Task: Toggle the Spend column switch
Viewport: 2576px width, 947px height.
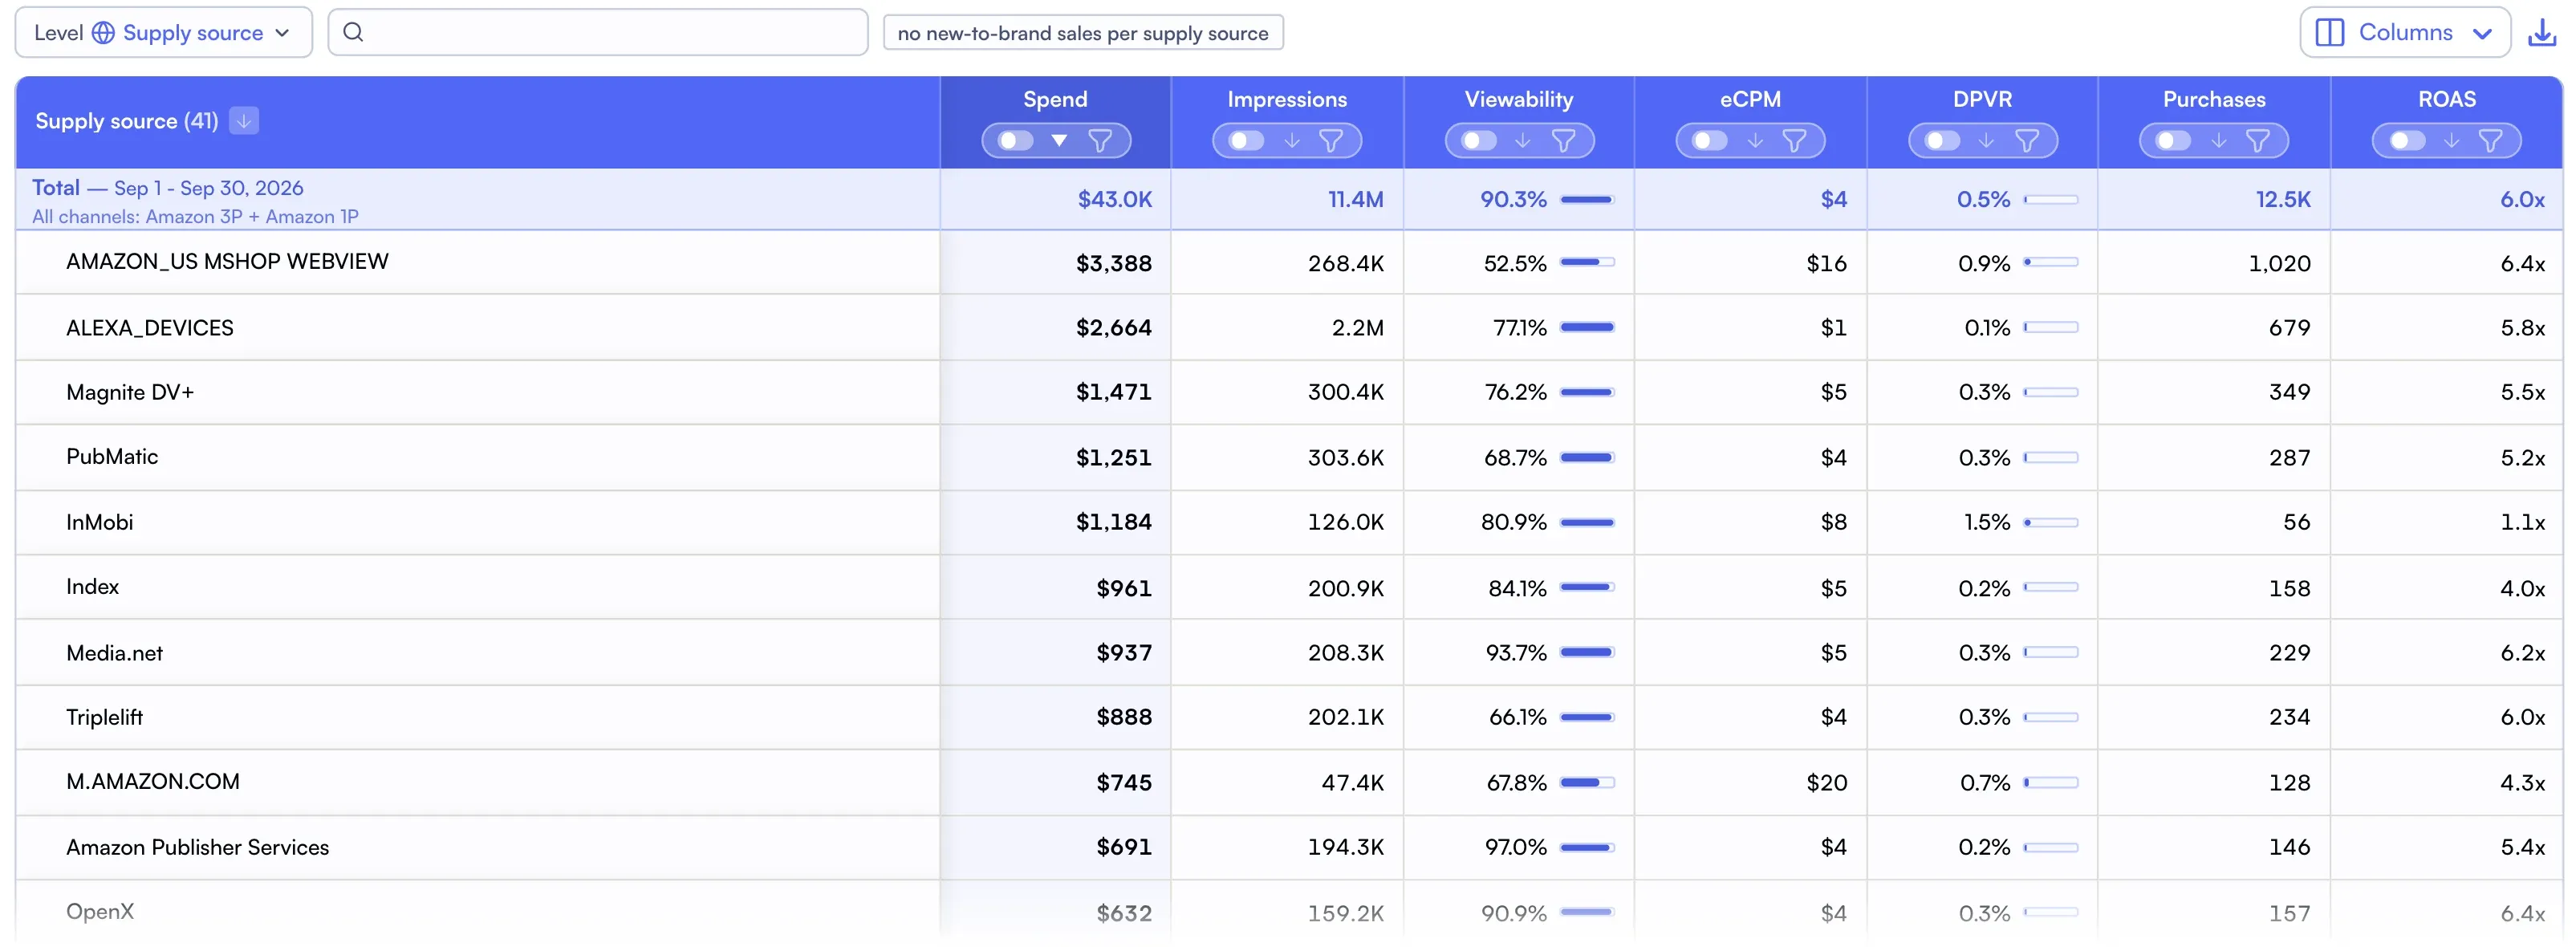Action: pos(1015,141)
